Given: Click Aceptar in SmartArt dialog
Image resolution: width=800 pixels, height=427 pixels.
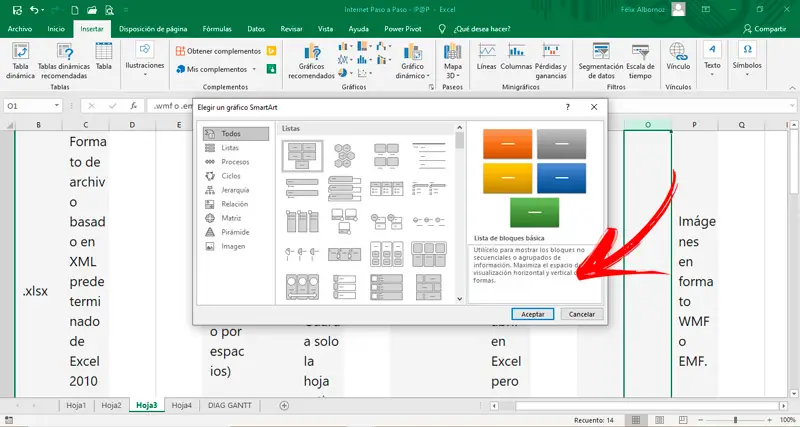Looking at the screenshot, I should 533,314.
